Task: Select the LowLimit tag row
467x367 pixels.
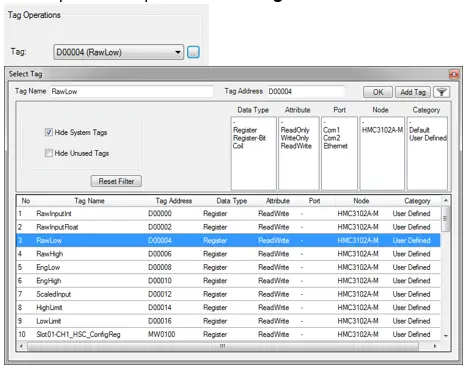Action: point(228,321)
